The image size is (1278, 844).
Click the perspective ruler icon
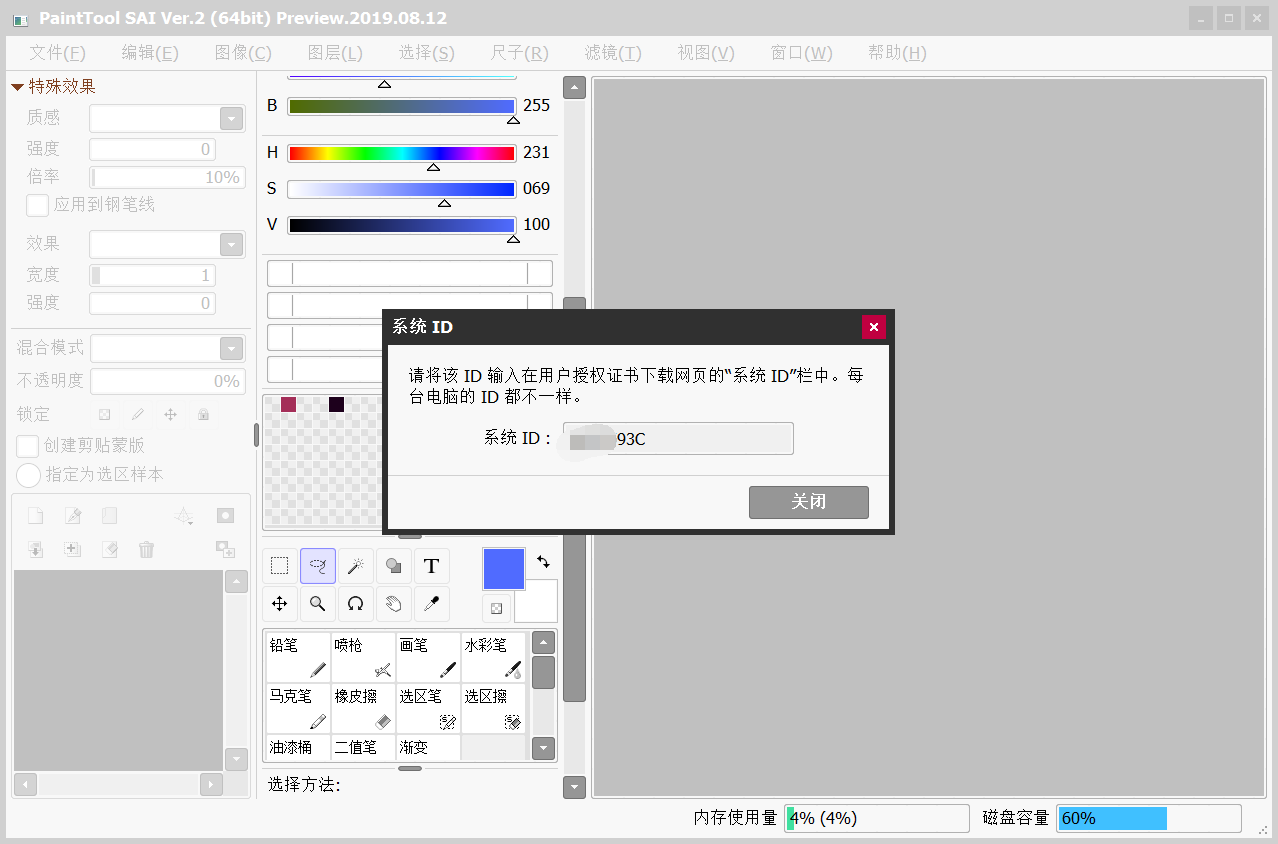[183, 516]
